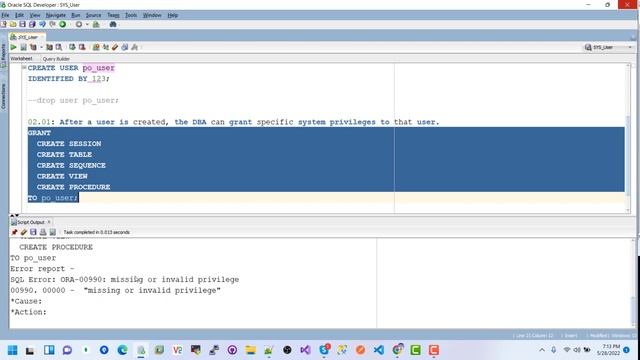Click the New file toolbar icon

[x=4, y=24]
